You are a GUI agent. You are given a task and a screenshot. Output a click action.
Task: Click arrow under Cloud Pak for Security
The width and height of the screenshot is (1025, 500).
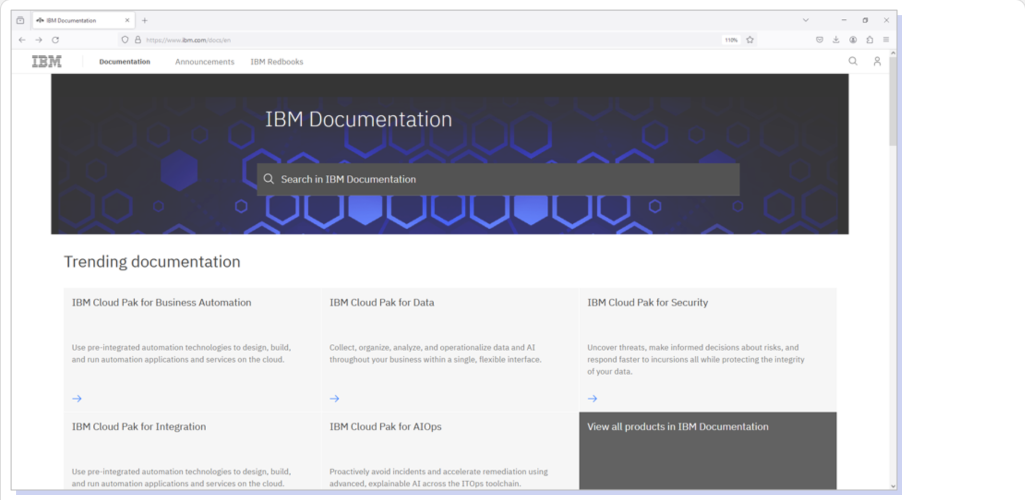(592, 398)
